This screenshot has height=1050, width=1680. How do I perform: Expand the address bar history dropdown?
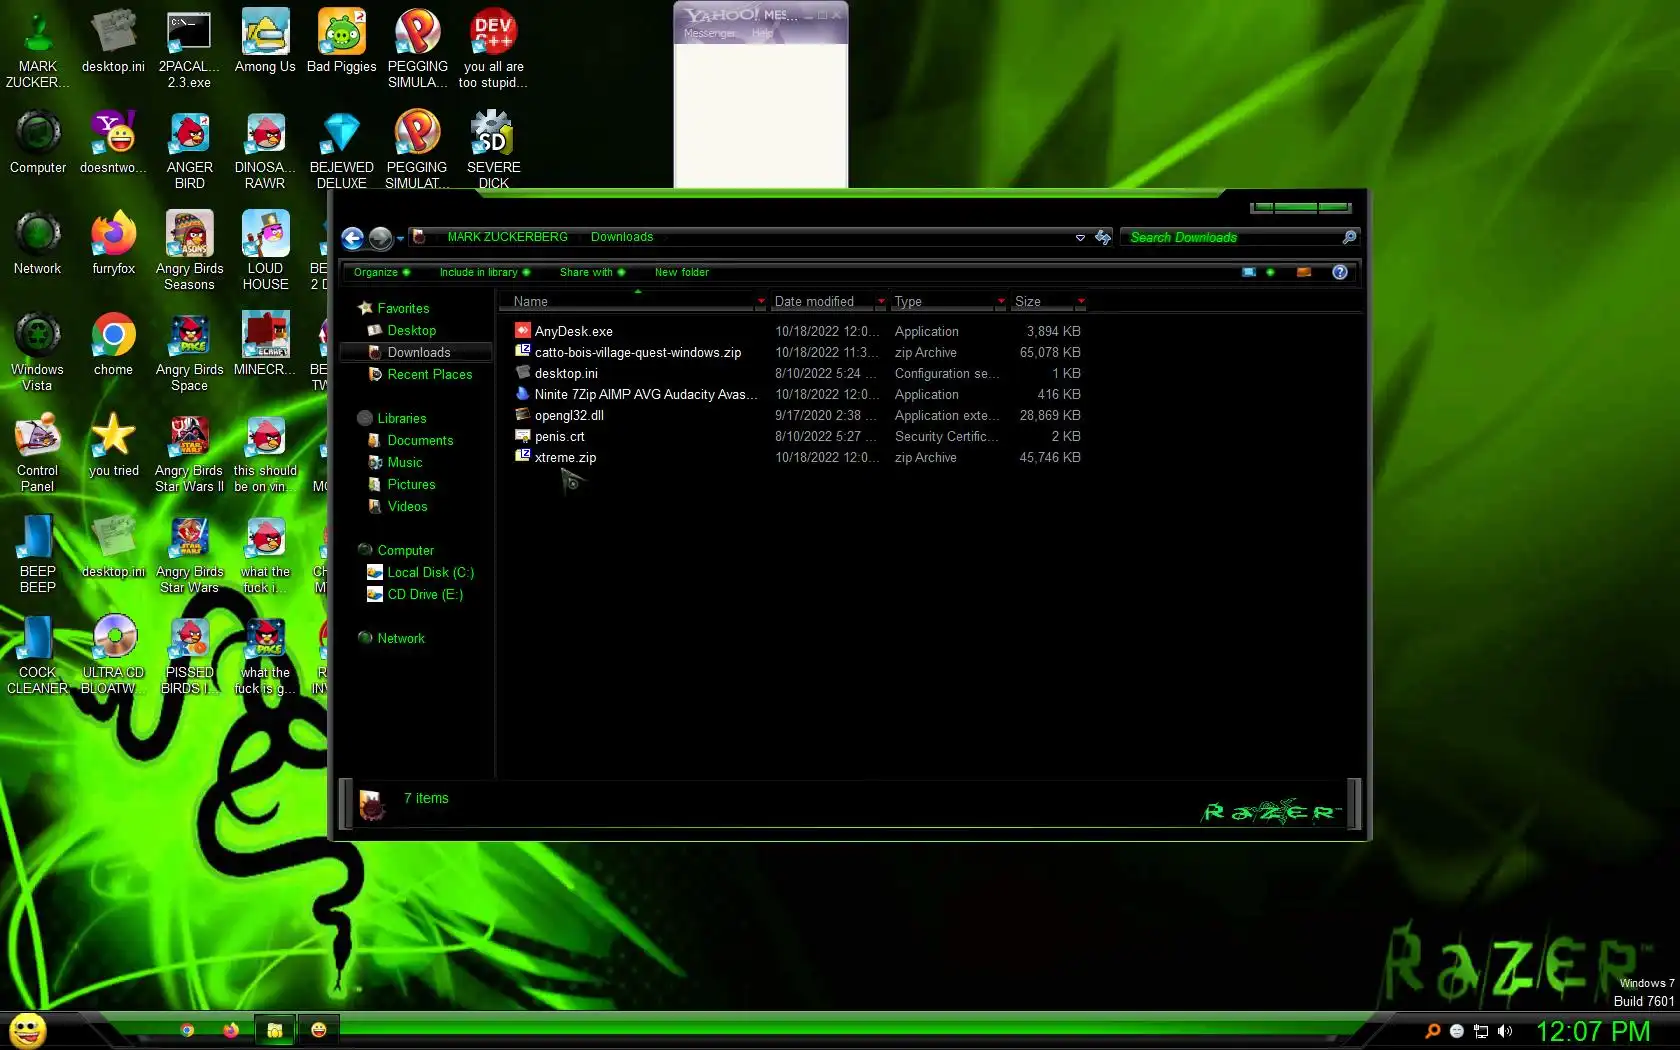(1080, 238)
